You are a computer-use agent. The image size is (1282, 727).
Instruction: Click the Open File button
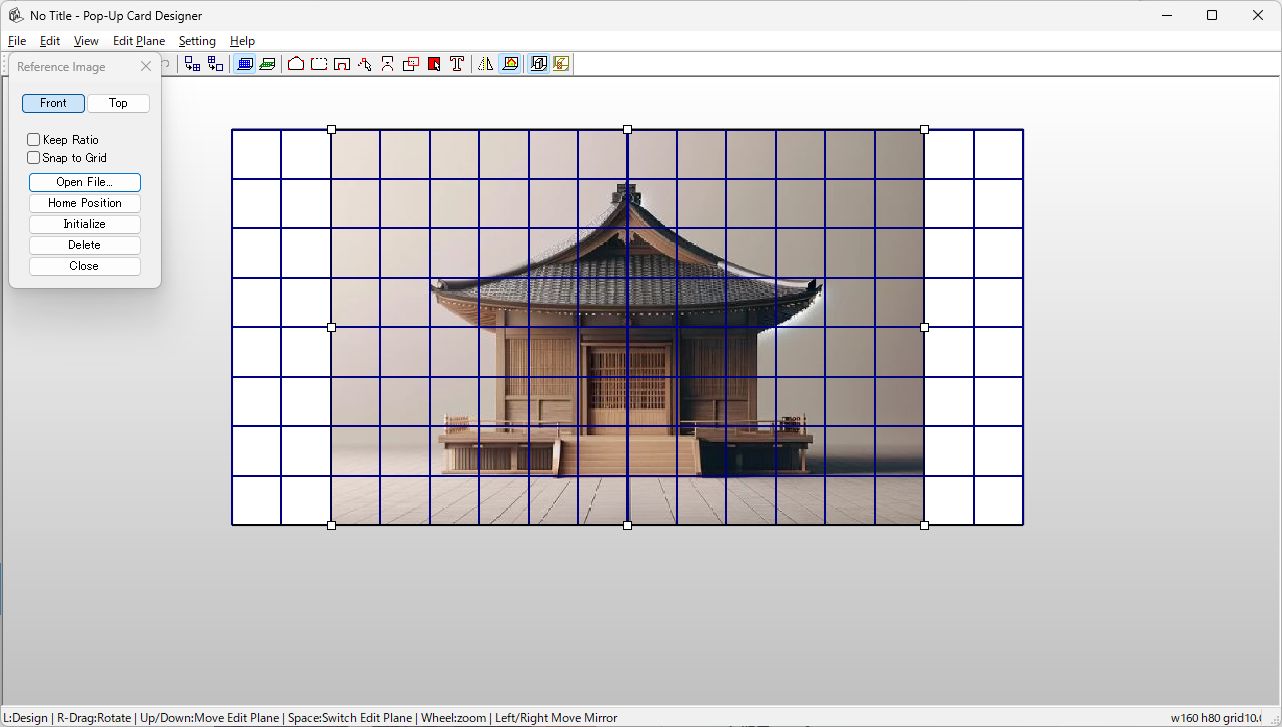84,182
